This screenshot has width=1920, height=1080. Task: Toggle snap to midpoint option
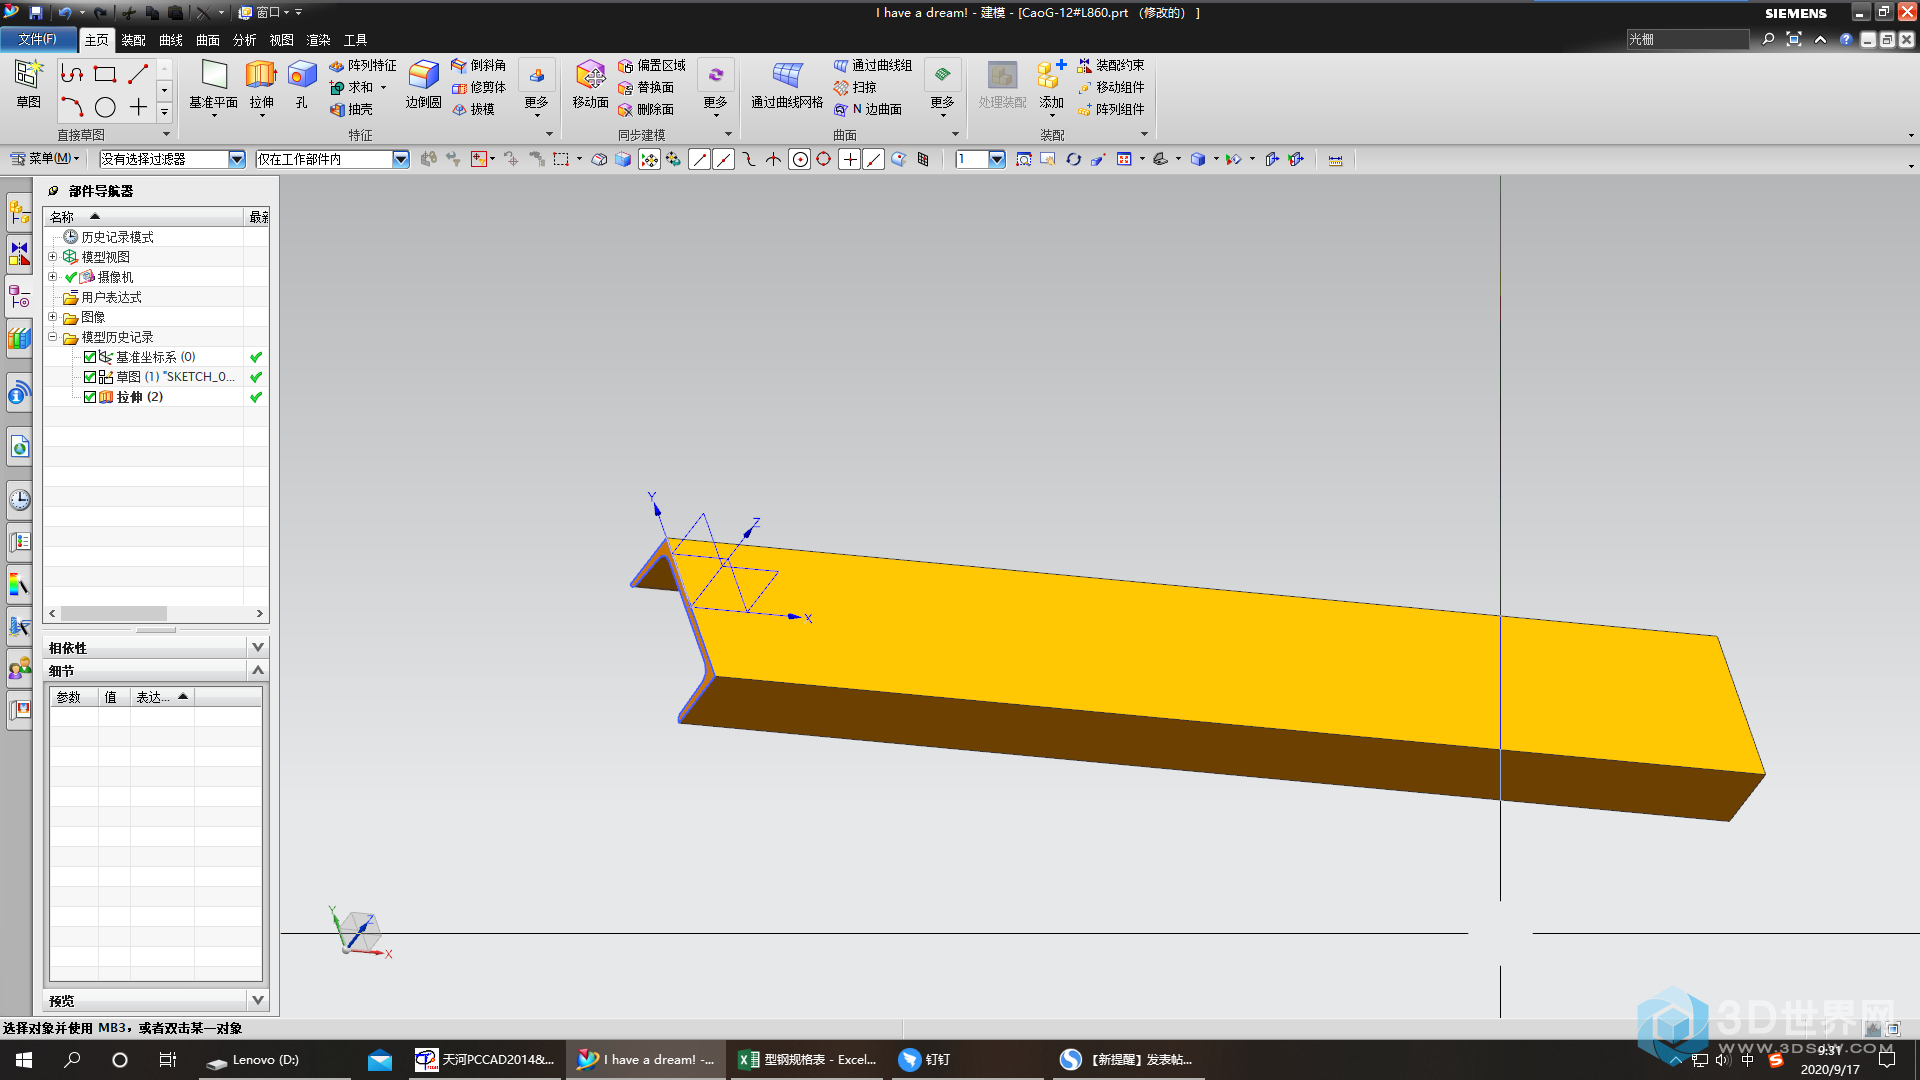click(x=724, y=159)
